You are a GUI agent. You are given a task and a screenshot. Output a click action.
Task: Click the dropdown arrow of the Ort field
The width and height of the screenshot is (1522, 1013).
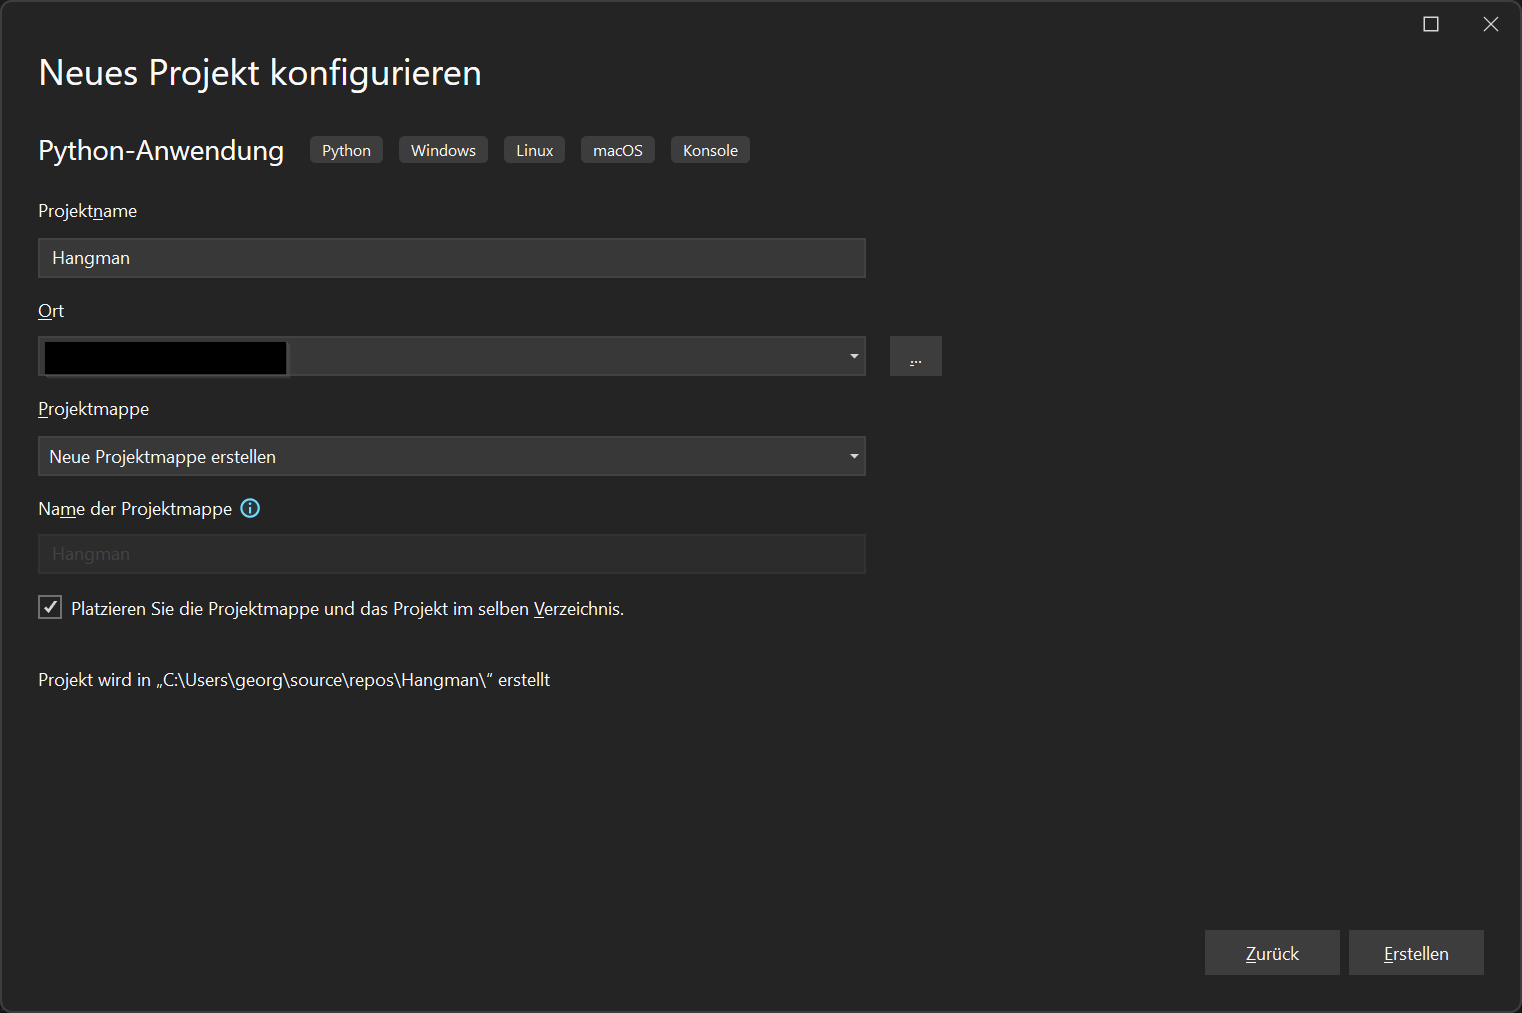(x=854, y=356)
